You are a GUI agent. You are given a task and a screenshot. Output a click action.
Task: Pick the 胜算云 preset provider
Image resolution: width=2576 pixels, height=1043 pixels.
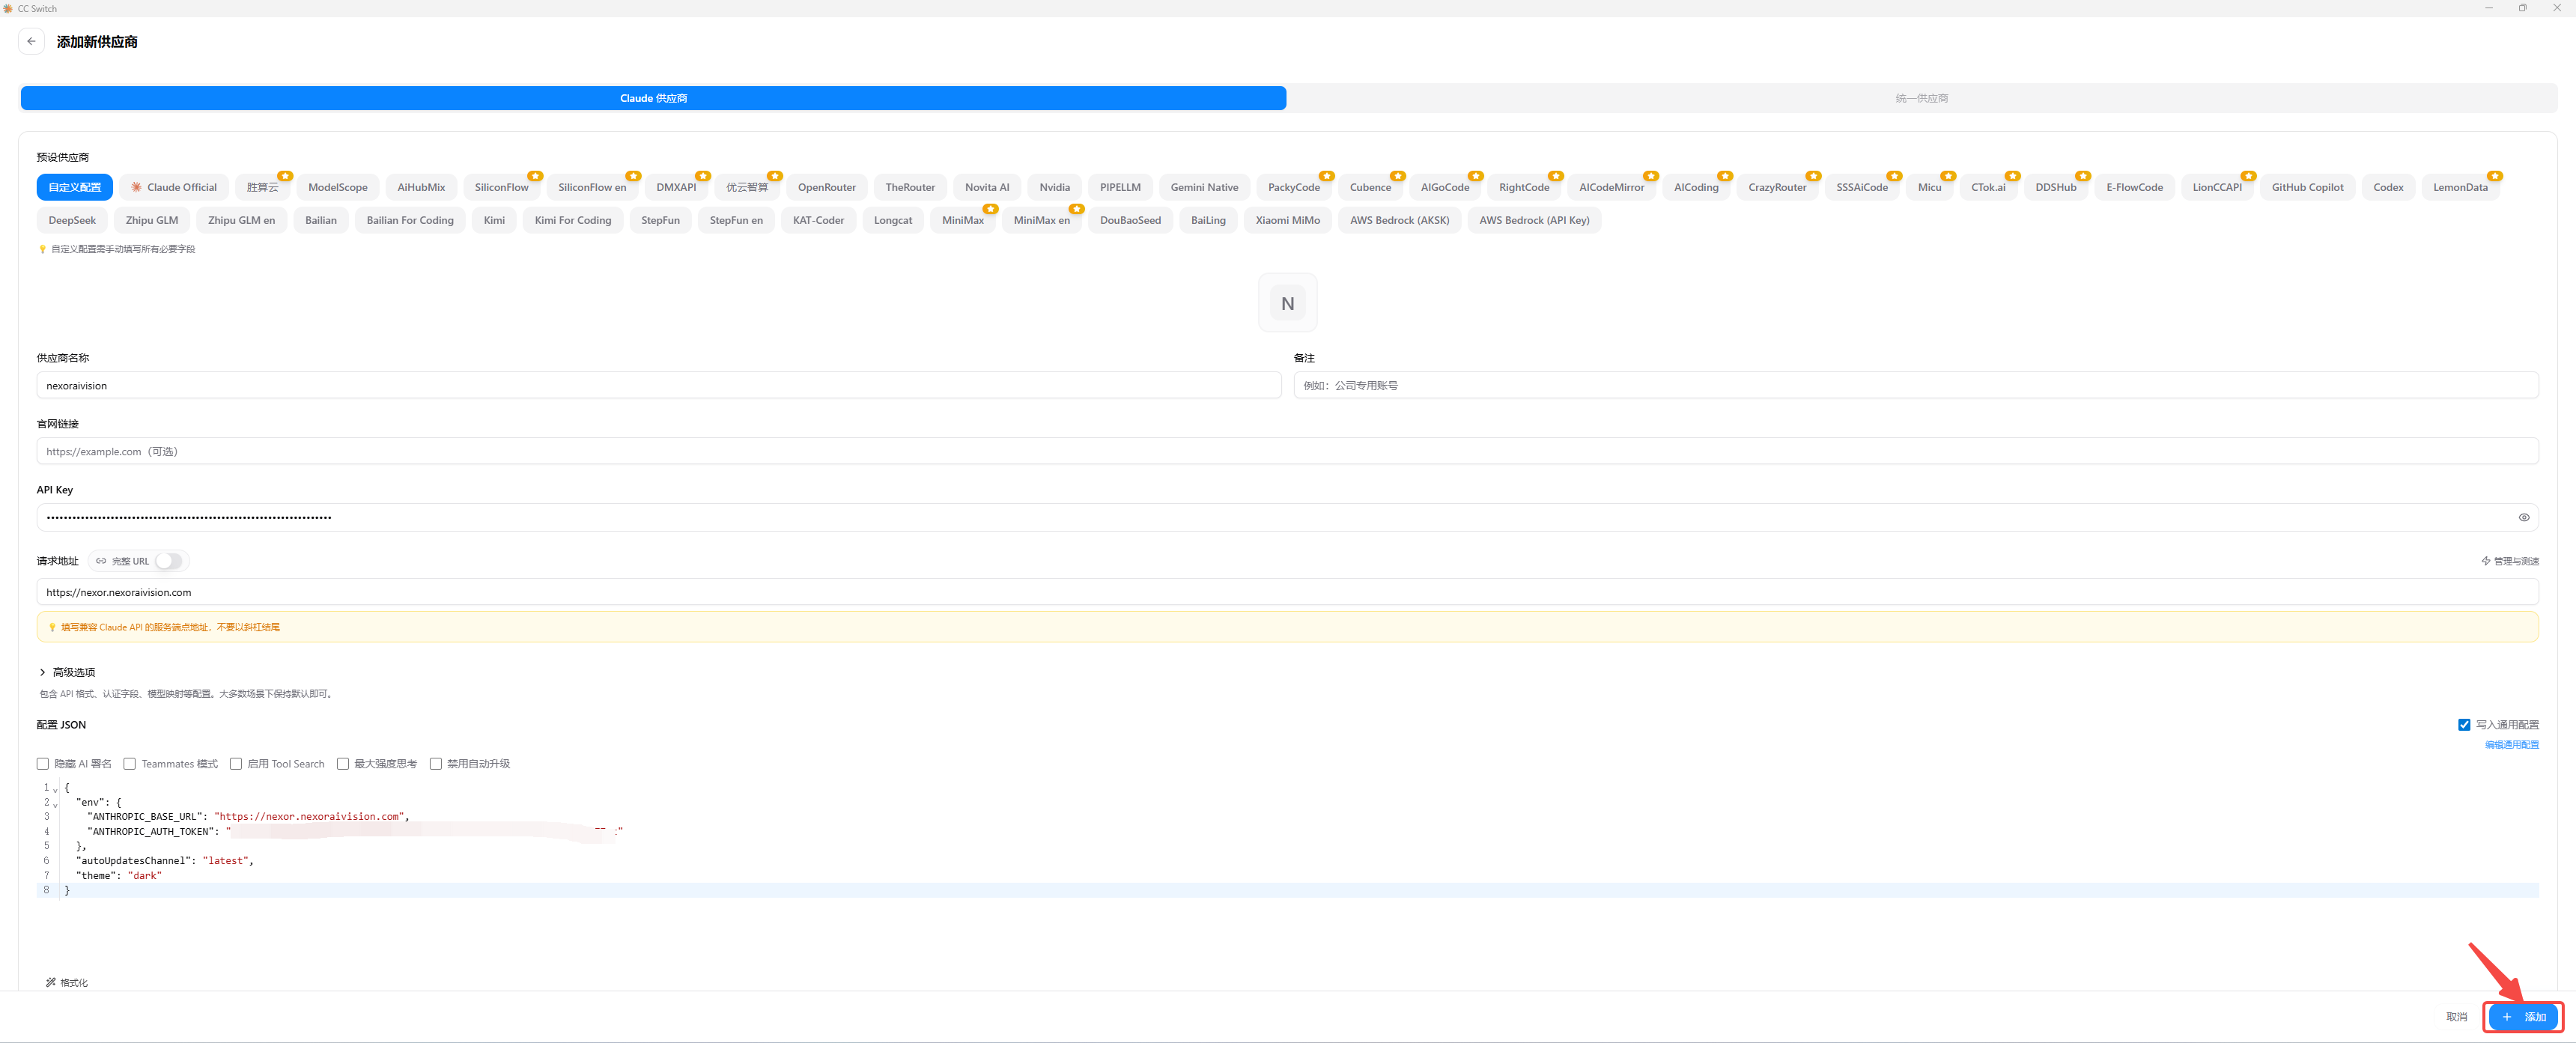263,187
